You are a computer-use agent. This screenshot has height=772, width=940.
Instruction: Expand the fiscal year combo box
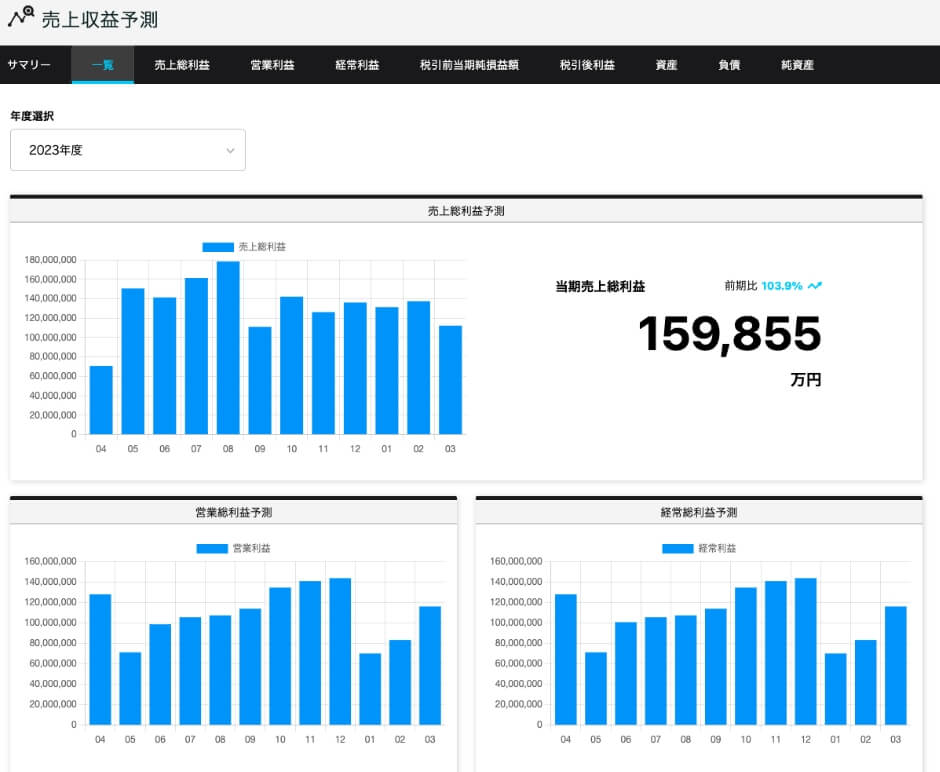[x=127, y=149]
